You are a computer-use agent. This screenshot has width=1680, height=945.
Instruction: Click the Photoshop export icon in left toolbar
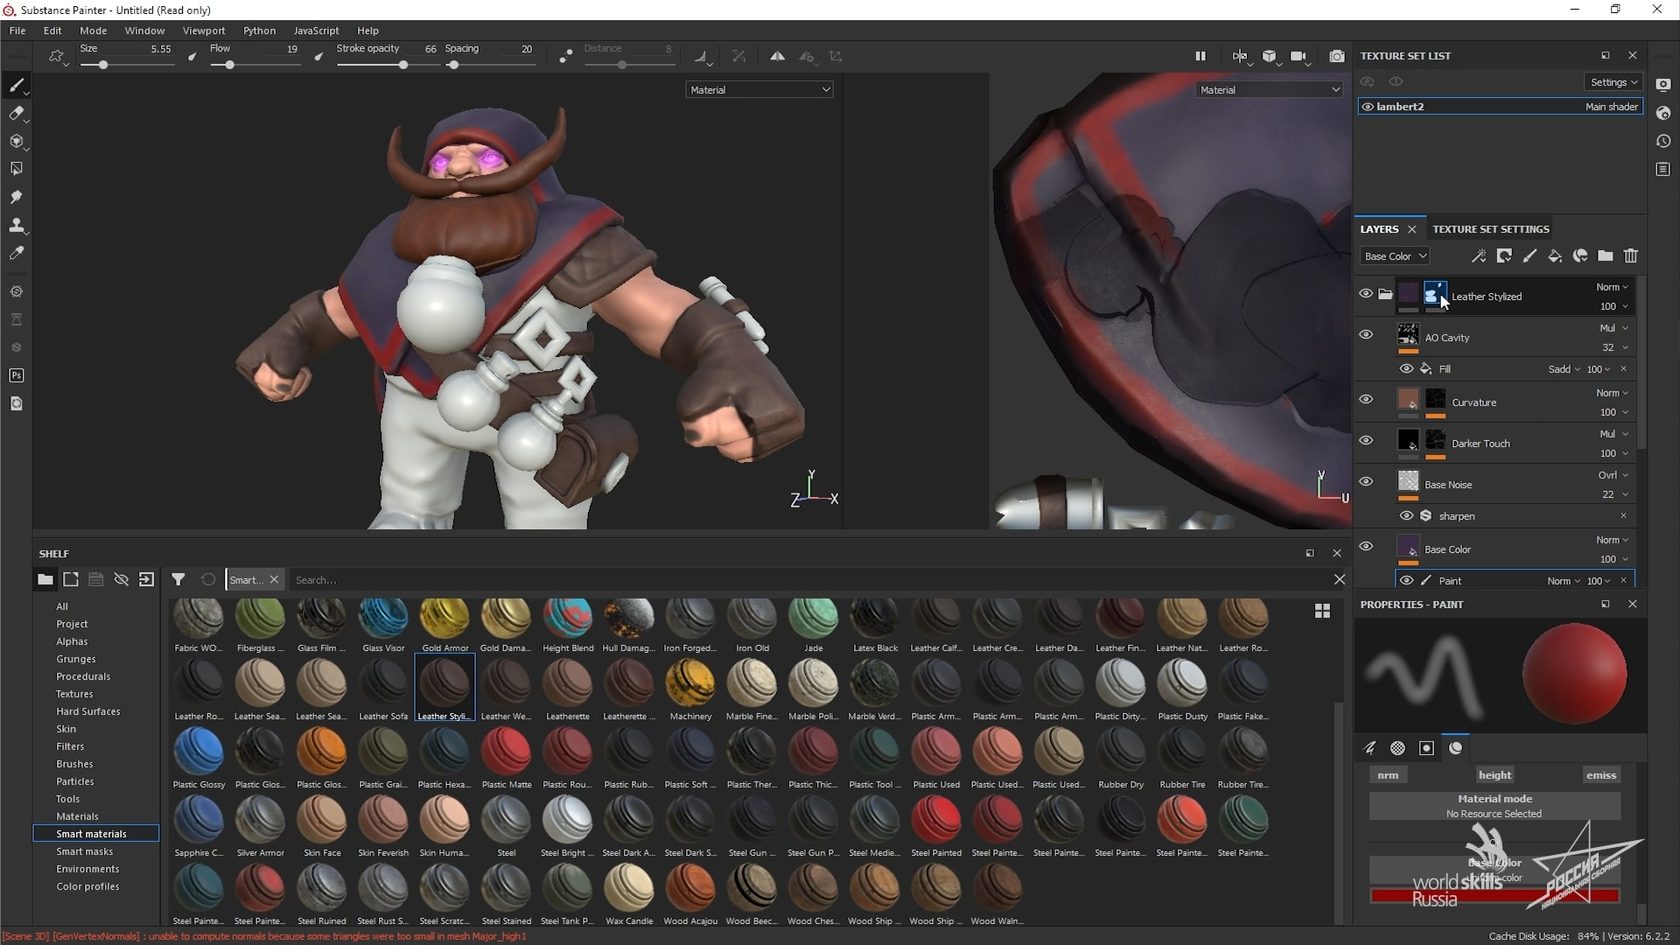[16, 375]
